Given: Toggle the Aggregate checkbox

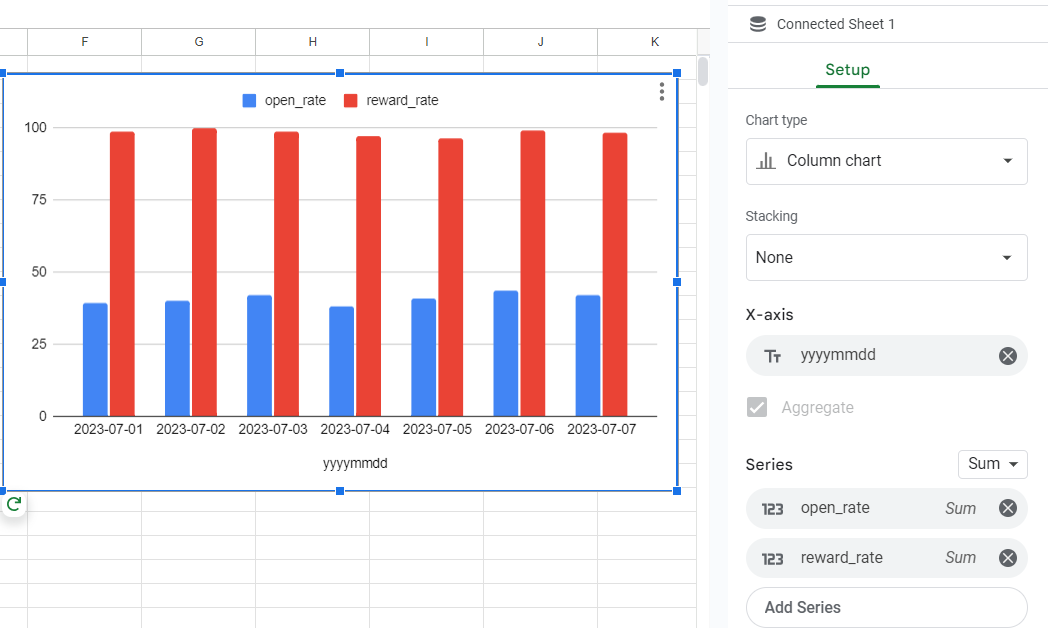Looking at the screenshot, I should (757, 407).
